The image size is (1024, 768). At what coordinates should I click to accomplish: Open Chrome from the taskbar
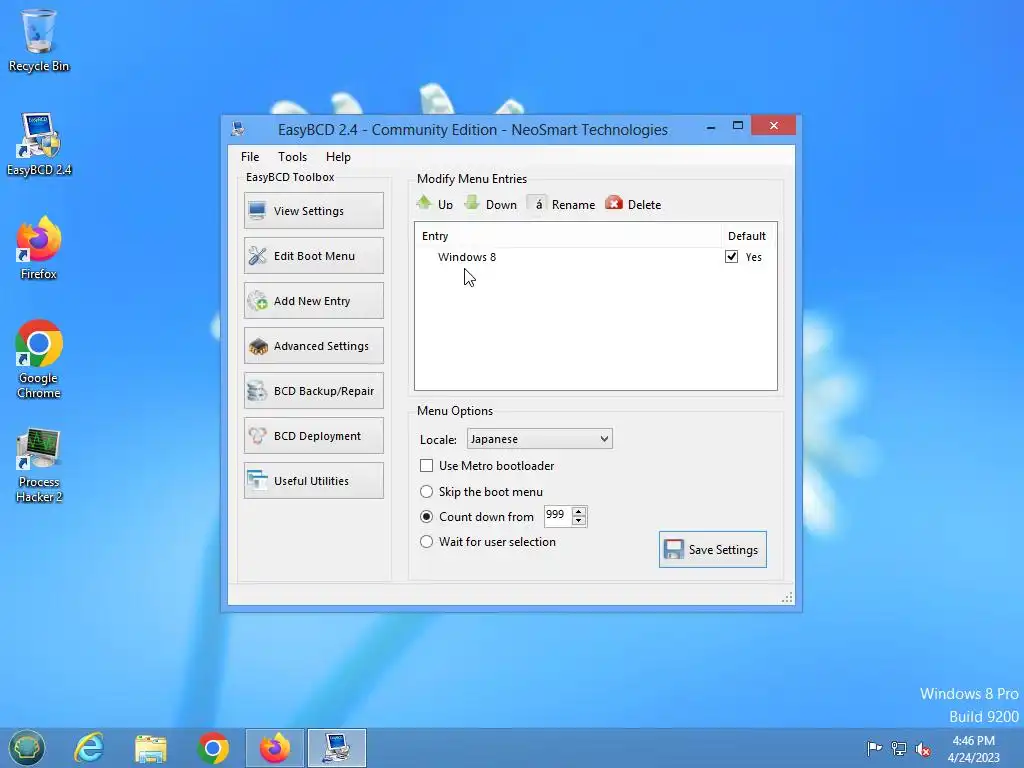pos(212,748)
